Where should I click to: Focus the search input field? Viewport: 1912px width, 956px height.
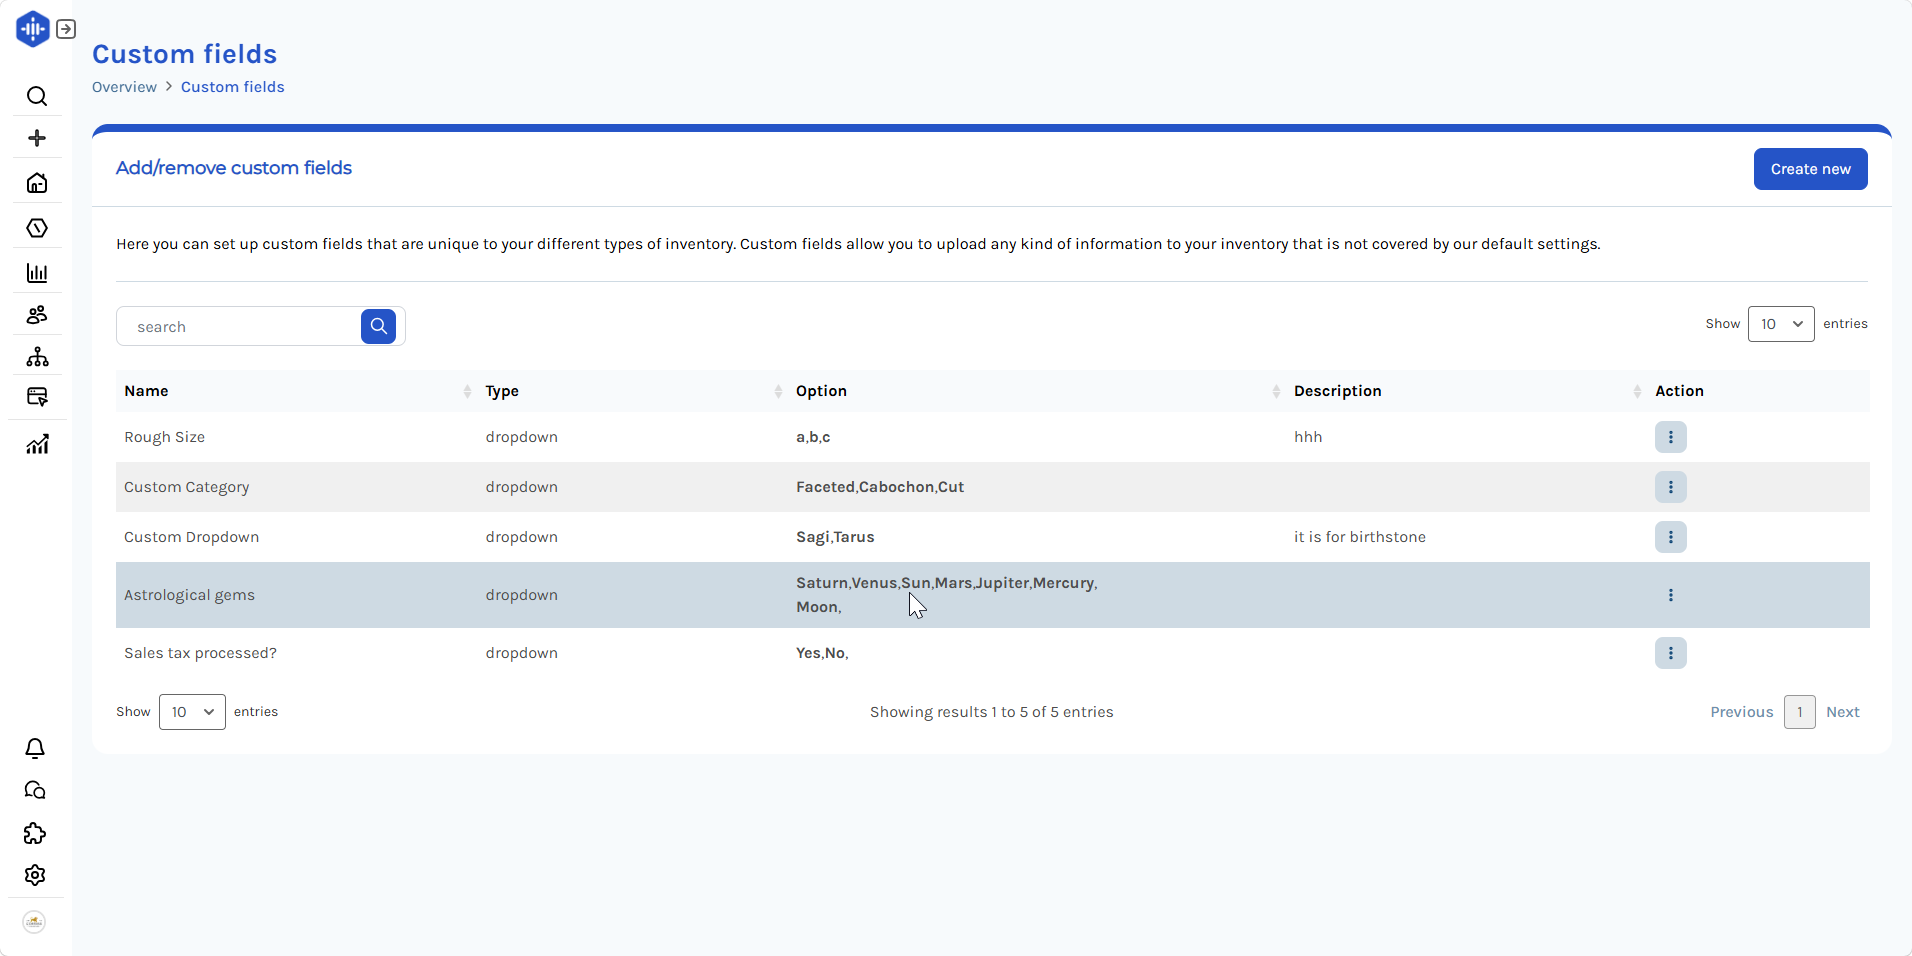[240, 326]
